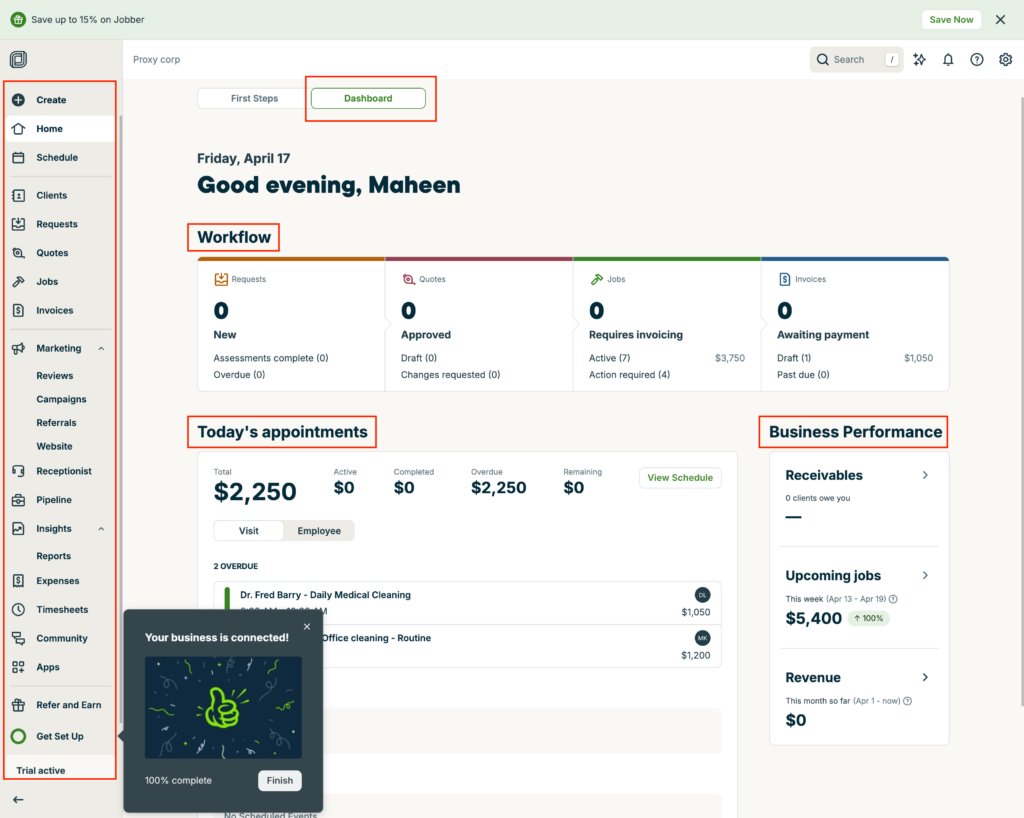Close the Your business is connected popup
Image resolution: width=1024 pixels, height=818 pixels.
[307, 627]
